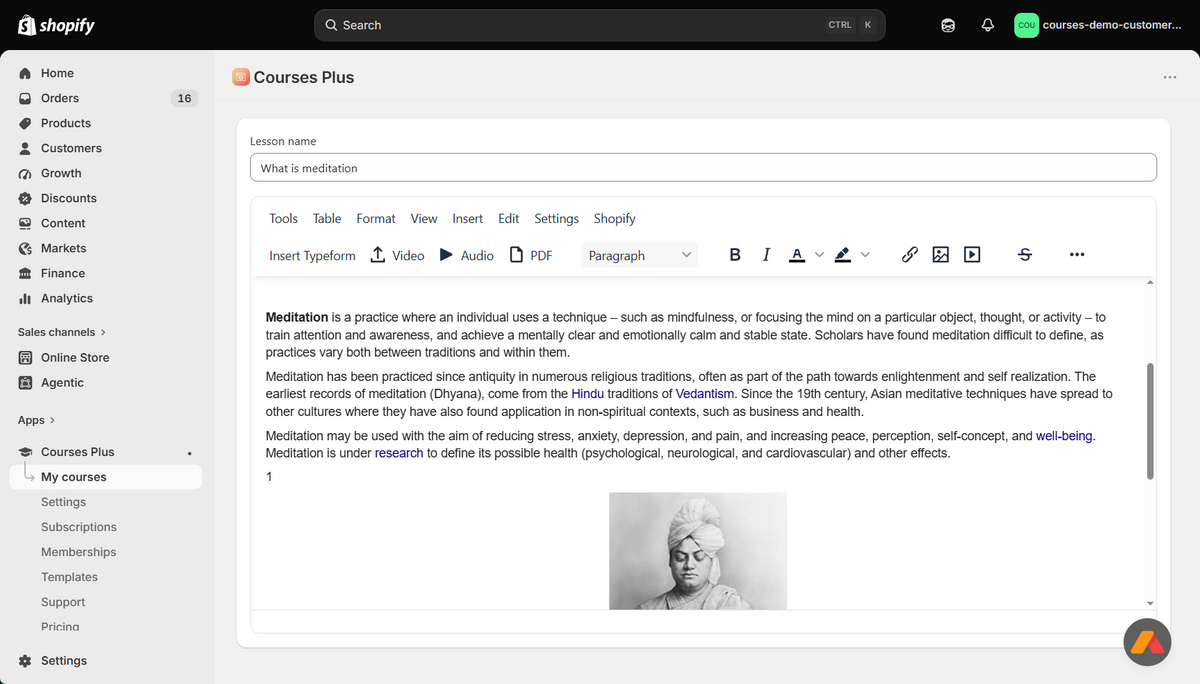Open the Tools editor menu
The image size is (1200, 684).
283,218
